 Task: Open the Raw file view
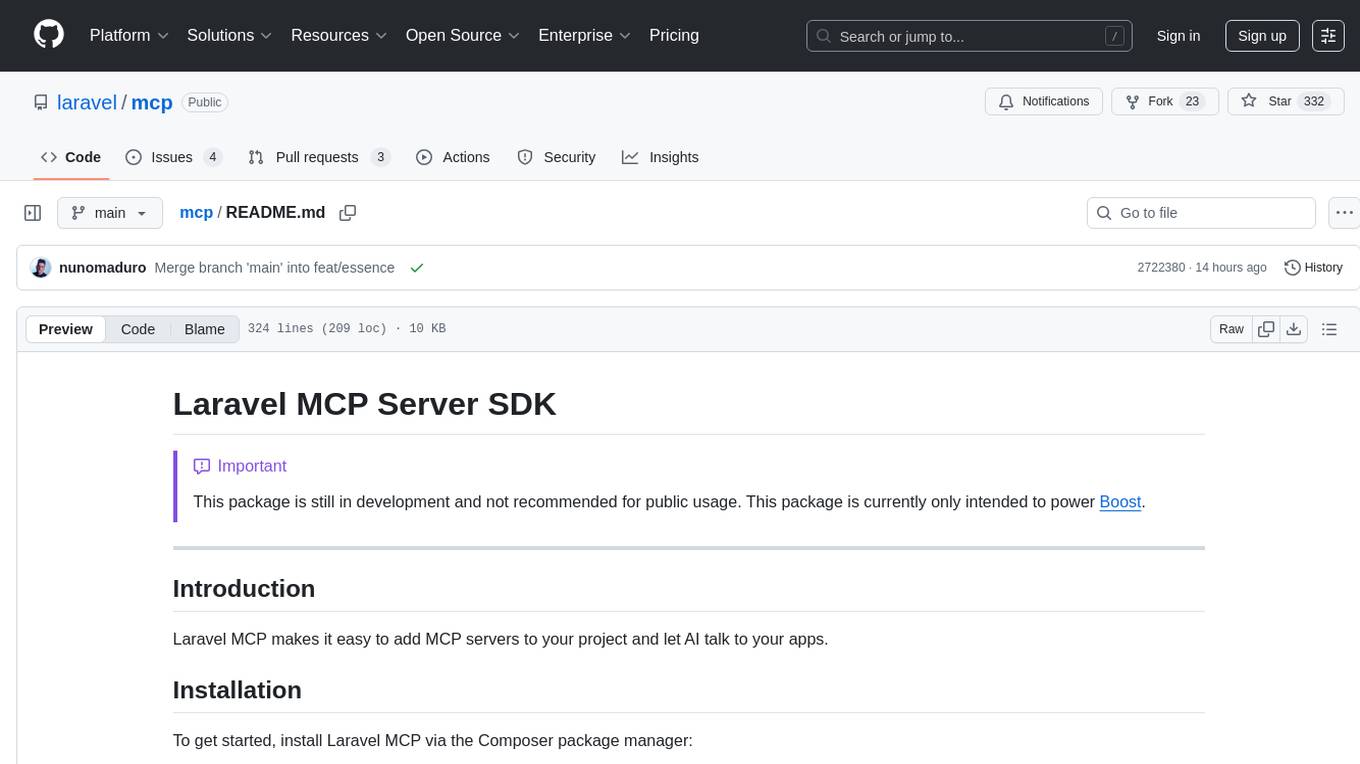(x=1231, y=329)
